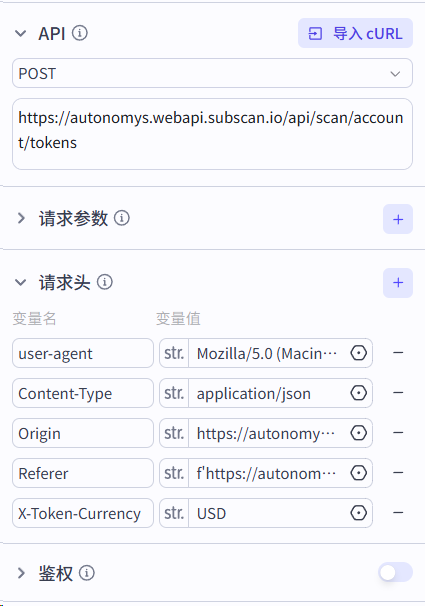Expand the 请求参数 section
Viewport: 425px width, 606px height.
click(x=21, y=218)
